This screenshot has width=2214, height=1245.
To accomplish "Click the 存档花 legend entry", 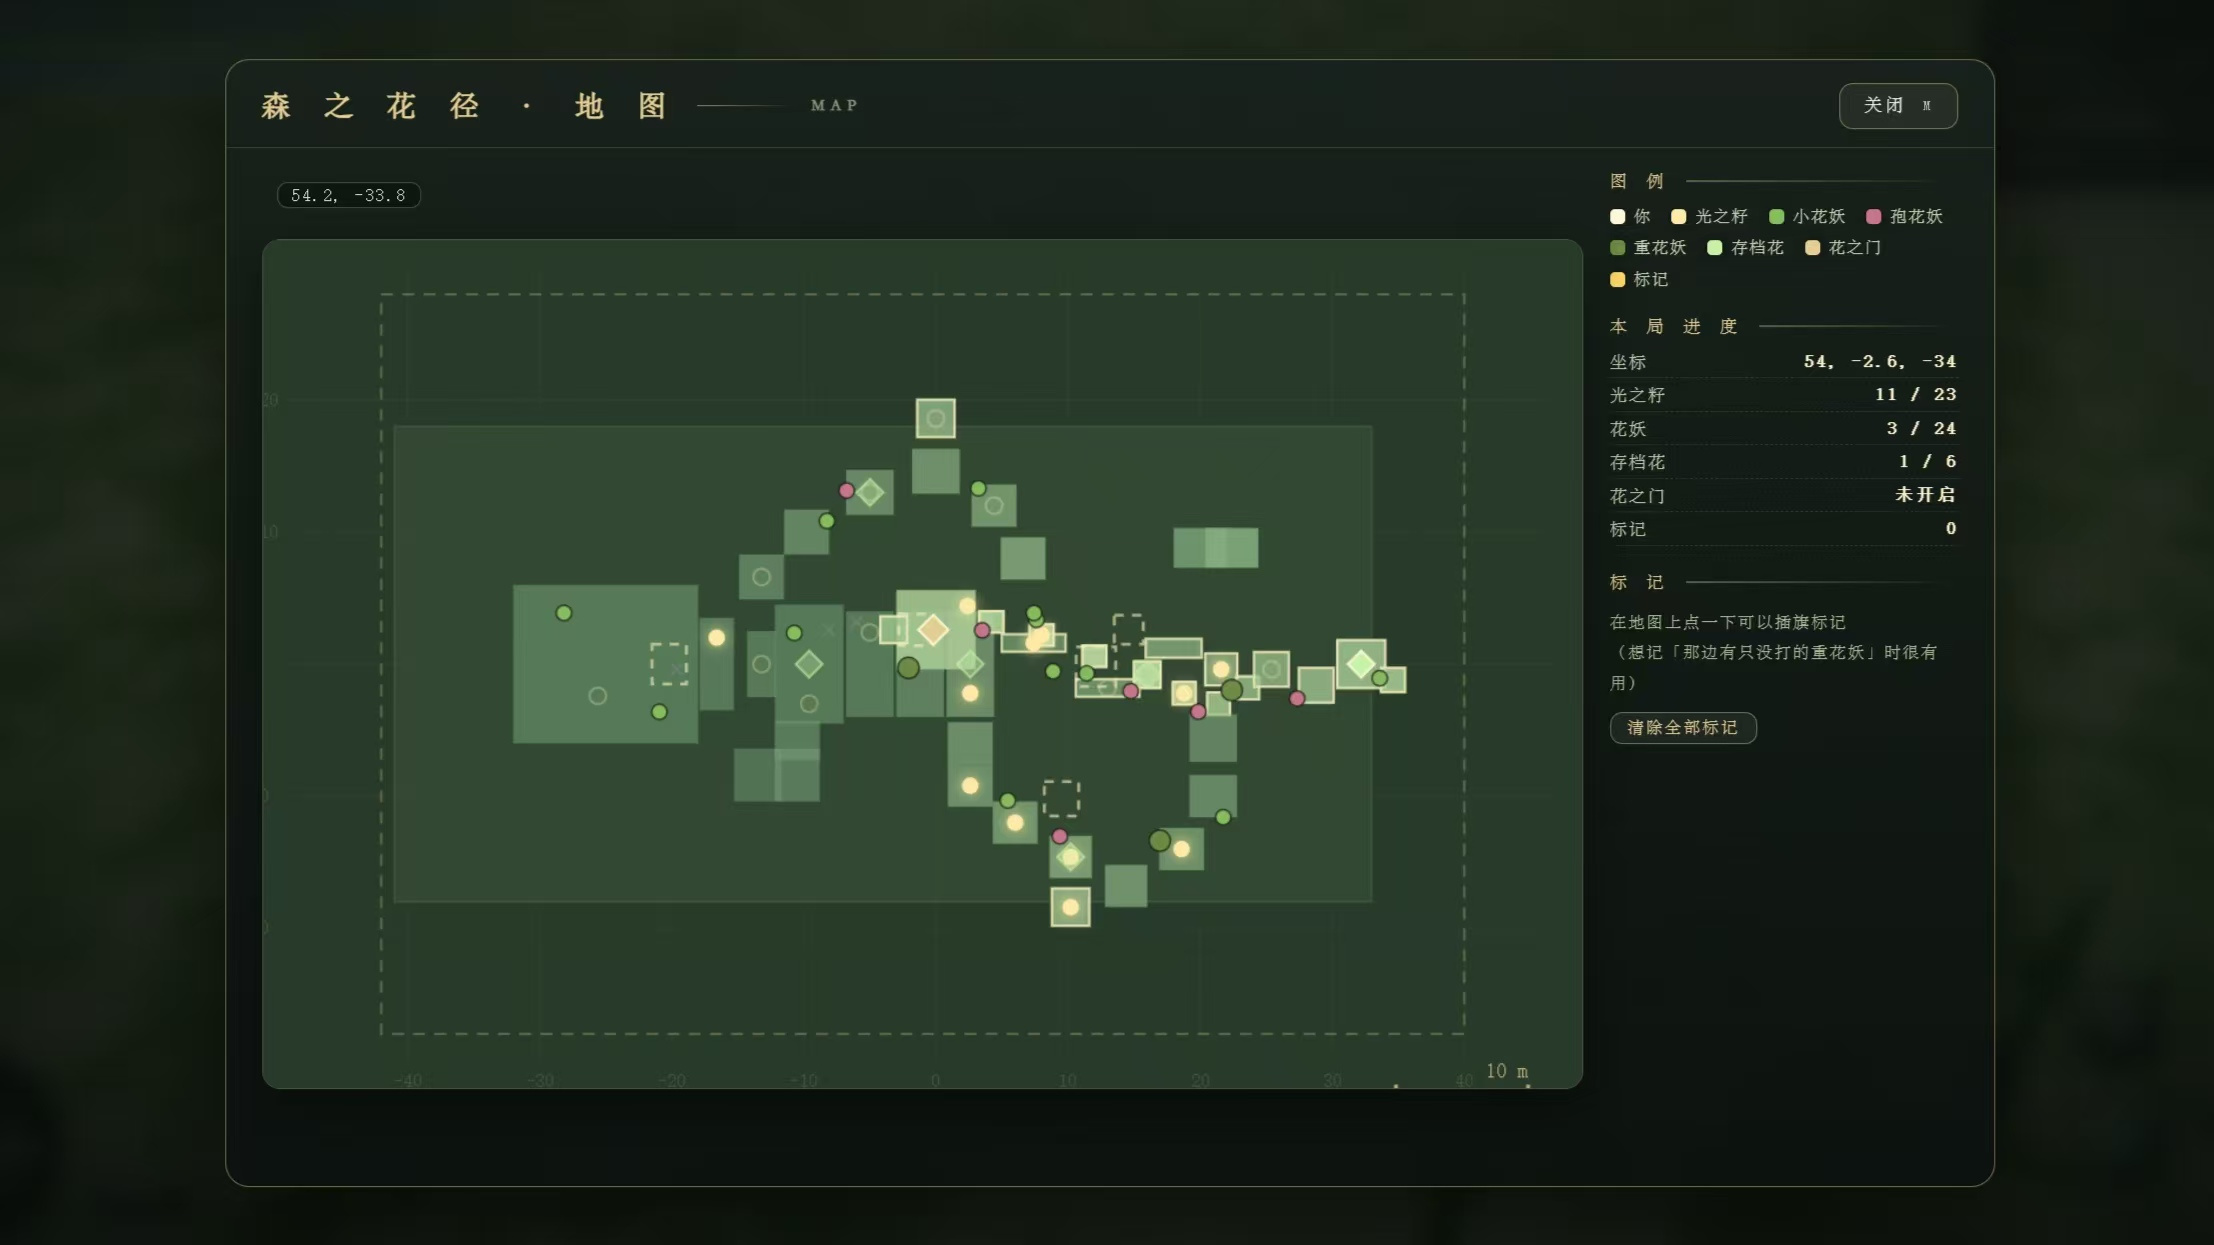I will tap(1745, 247).
